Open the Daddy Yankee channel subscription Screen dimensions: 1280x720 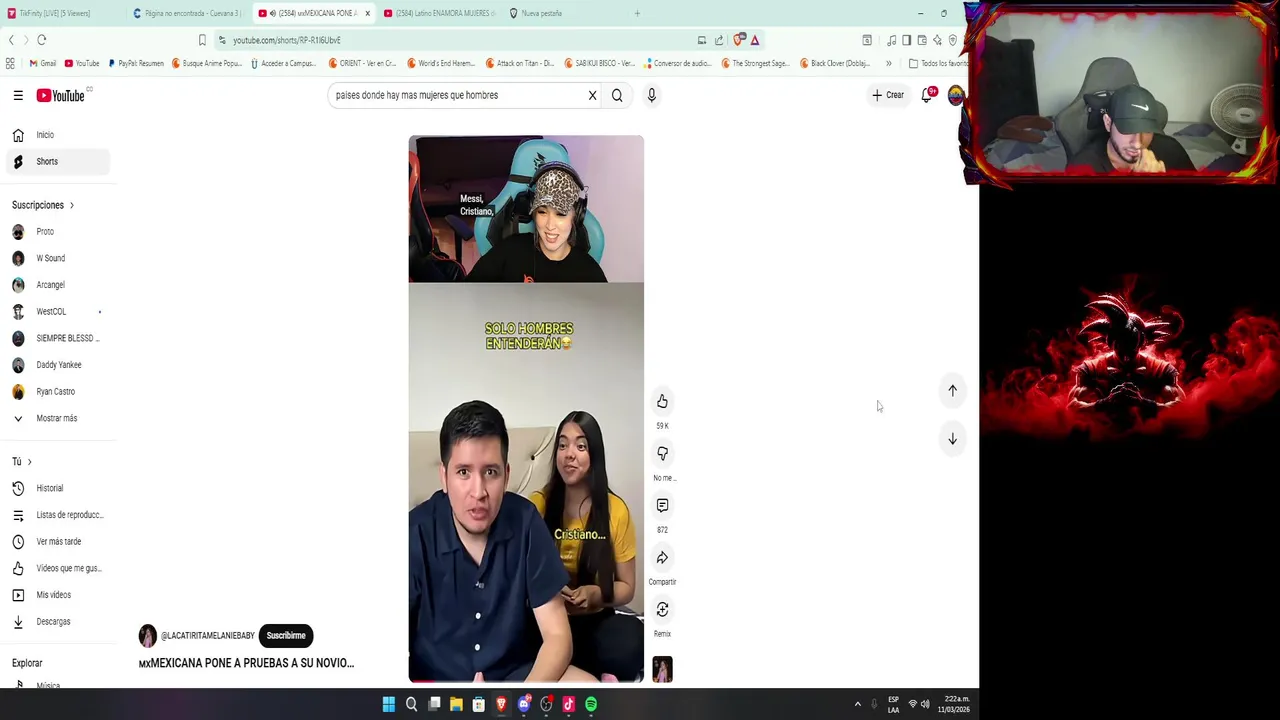pyautogui.click(x=58, y=365)
